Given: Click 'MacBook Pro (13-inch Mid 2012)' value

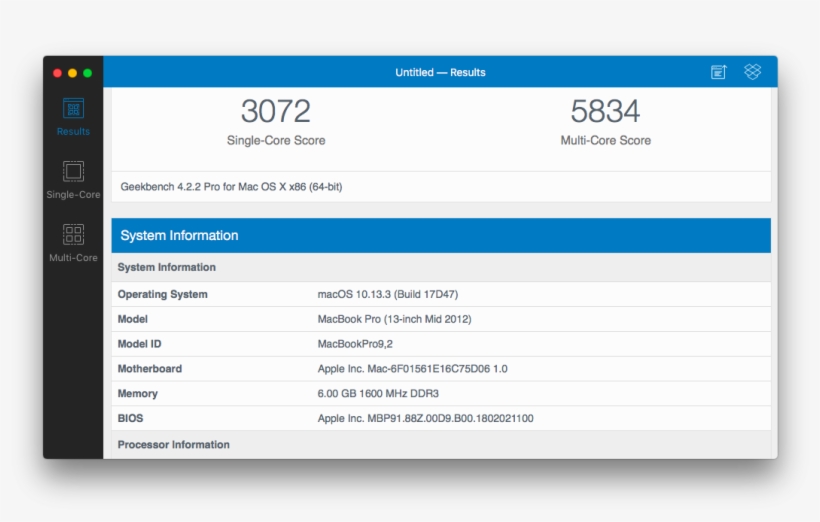Looking at the screenshot, I should point(394,319).
